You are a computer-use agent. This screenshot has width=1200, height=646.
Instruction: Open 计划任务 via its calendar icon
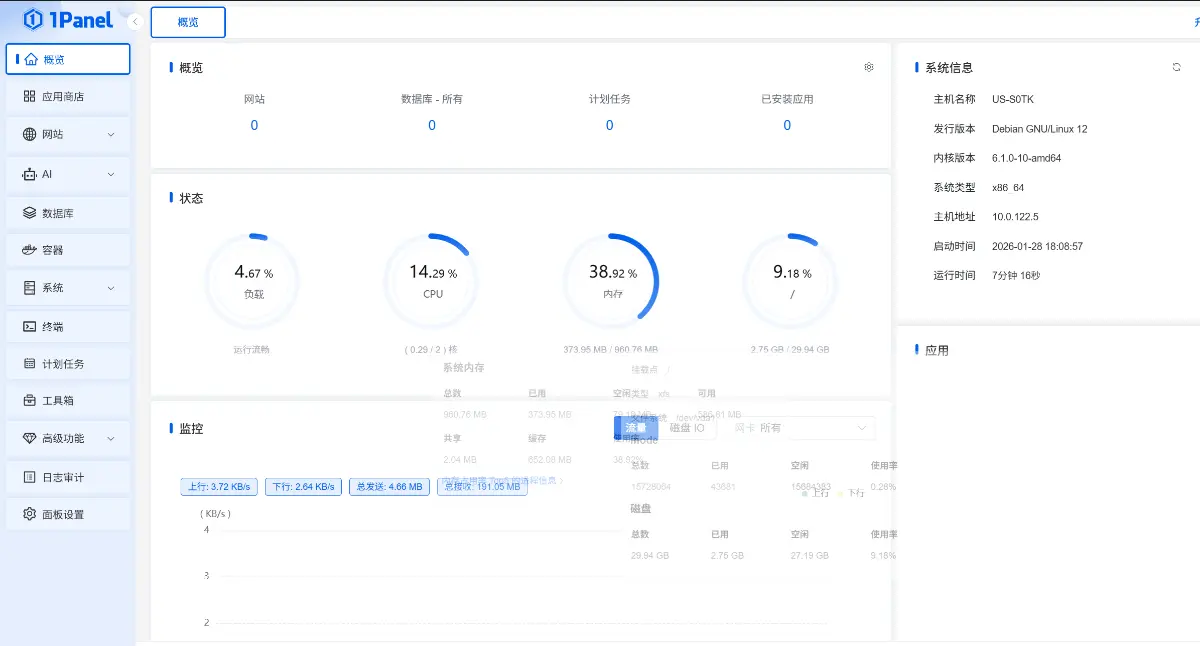(x=30, y=364)
